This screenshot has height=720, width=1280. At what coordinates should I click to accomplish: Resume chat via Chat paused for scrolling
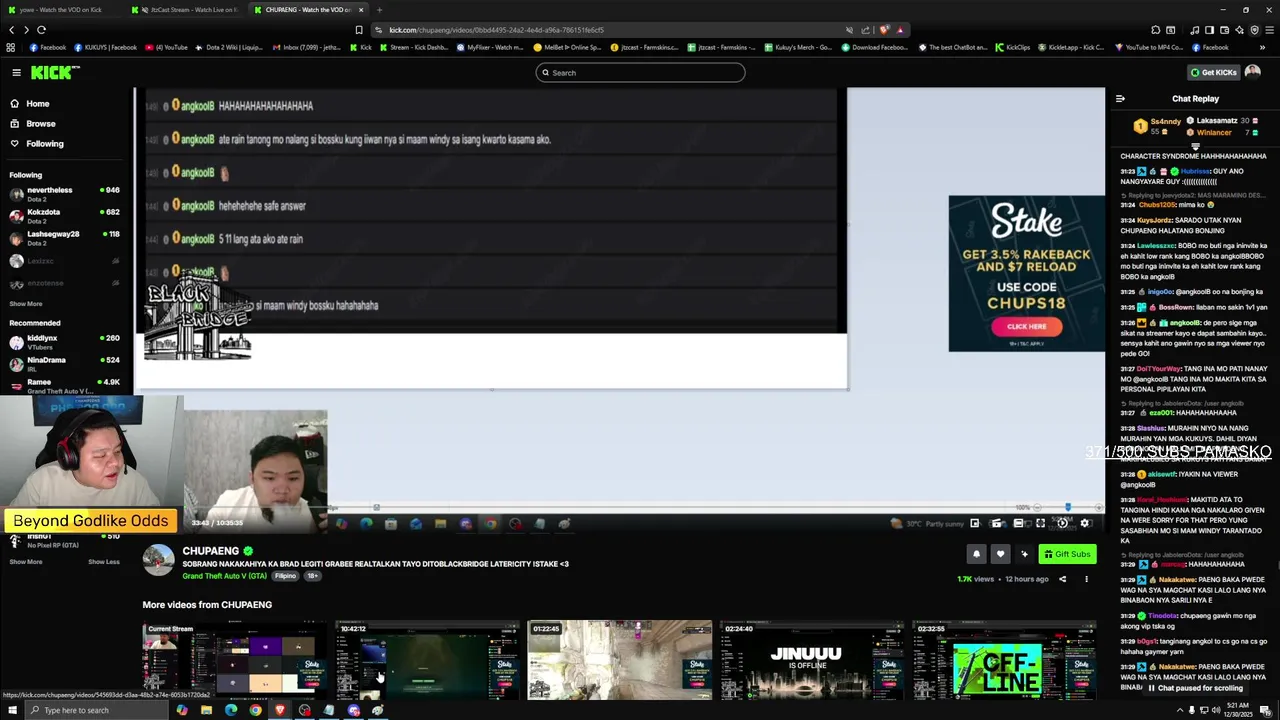[x=1194, y=688]
